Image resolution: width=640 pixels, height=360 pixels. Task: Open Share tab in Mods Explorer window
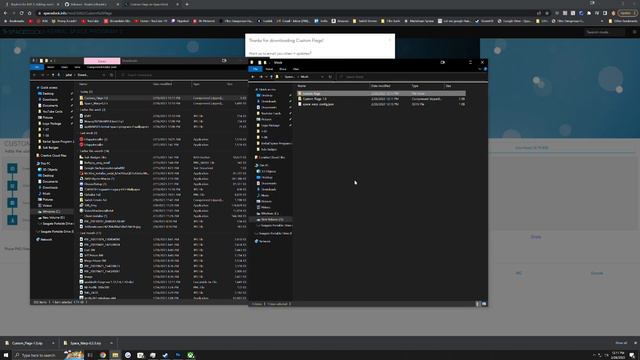click(x=282, y=69)
